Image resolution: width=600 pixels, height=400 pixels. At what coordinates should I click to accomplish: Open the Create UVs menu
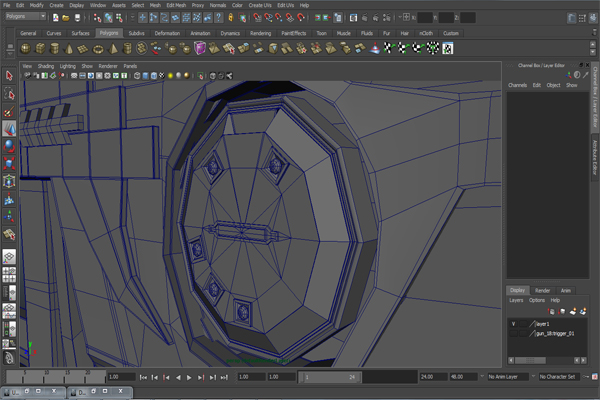point(260,5)
